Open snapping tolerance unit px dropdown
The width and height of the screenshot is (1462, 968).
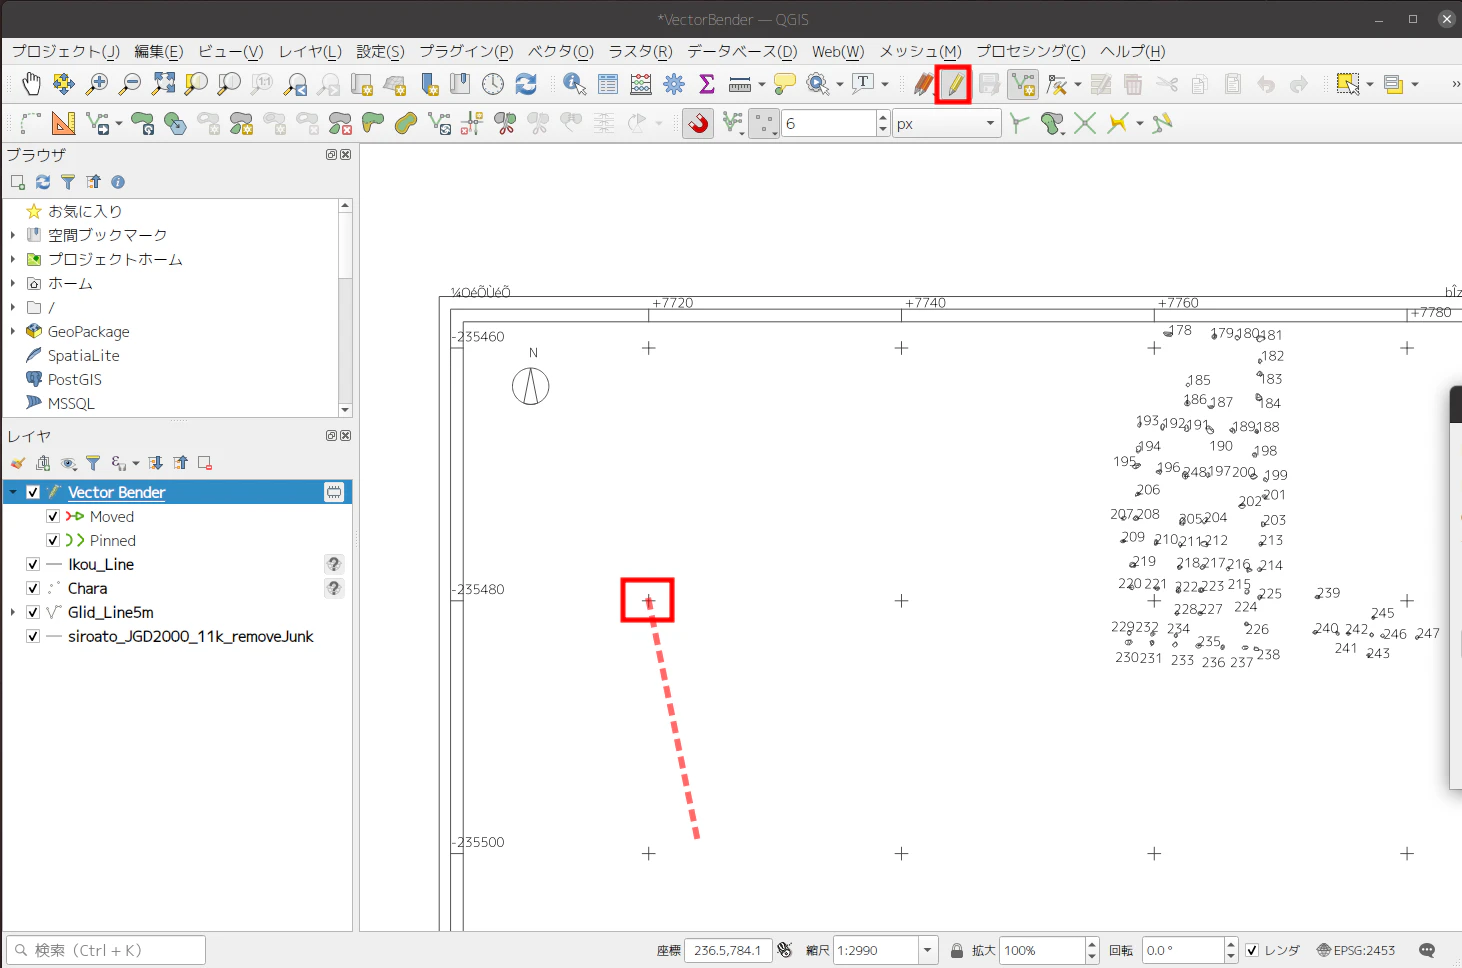946,123
